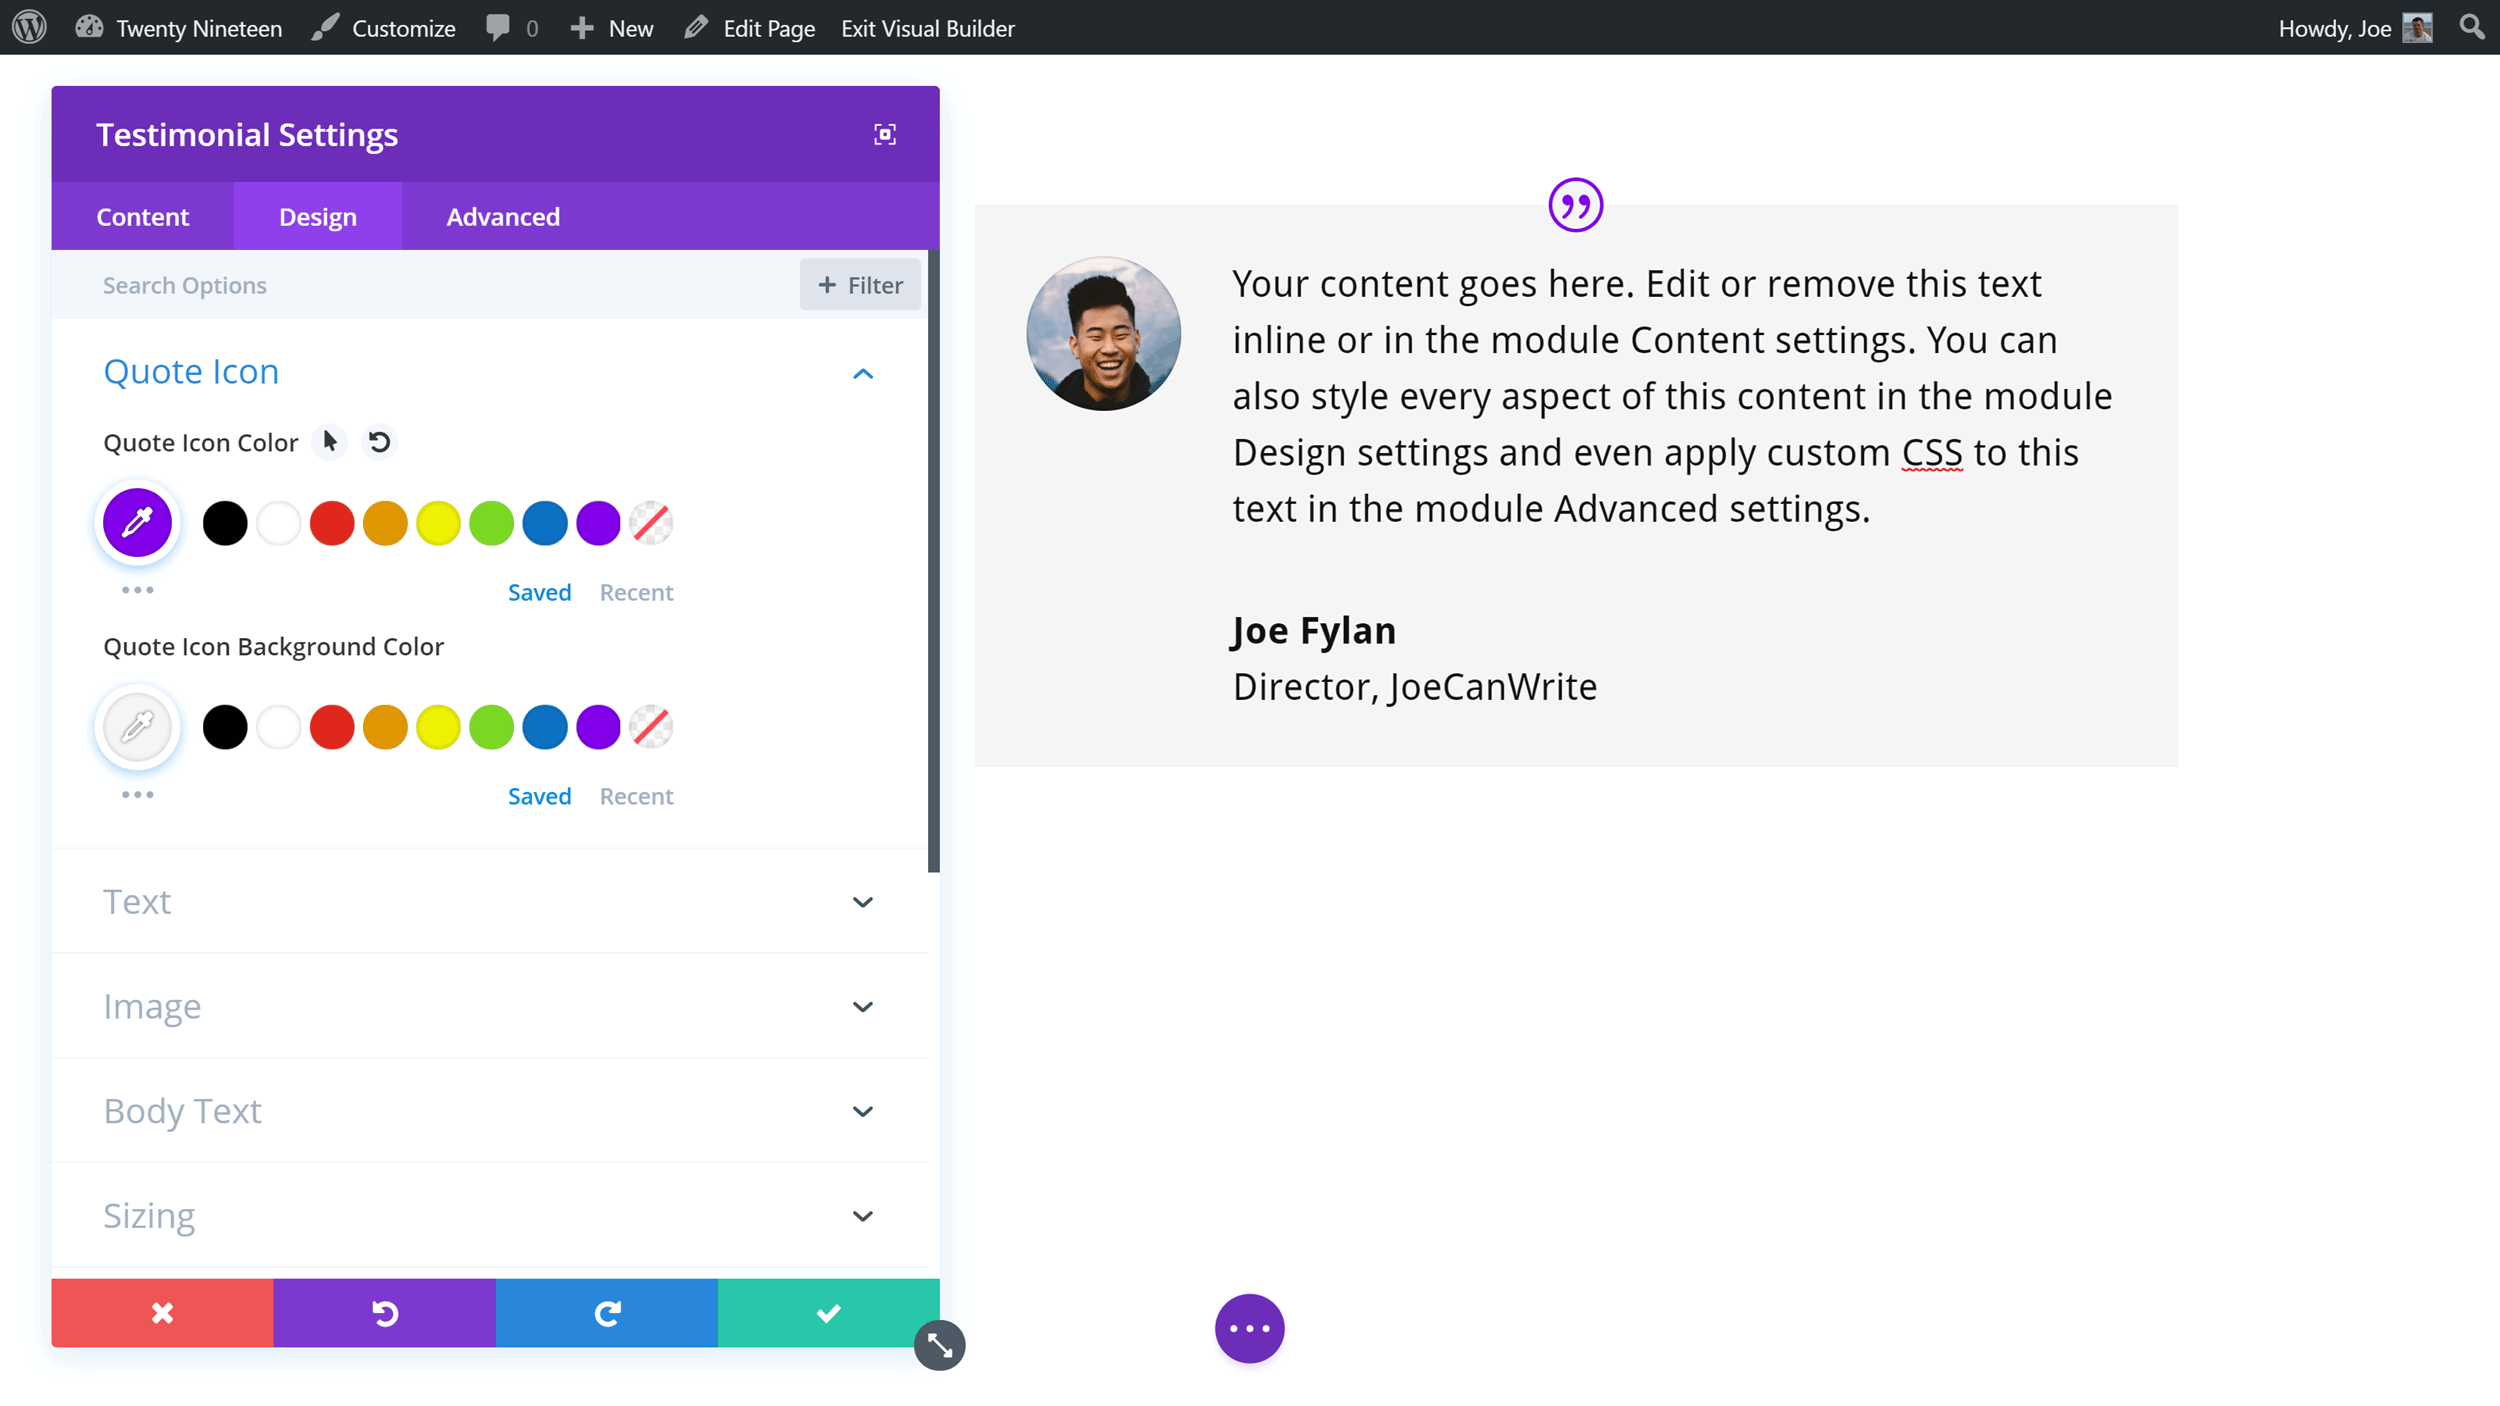2500x1406 pixels.
Task: Click the WordPress logo icon in admin bar
Action: 30,27
